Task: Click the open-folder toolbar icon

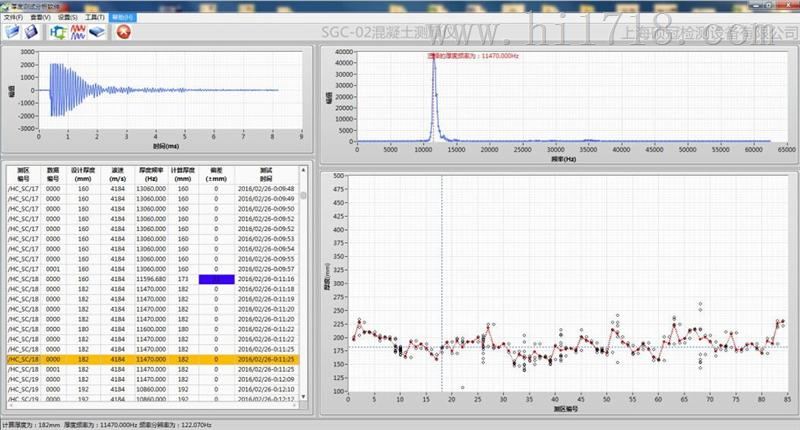Action: click(12, 32)
